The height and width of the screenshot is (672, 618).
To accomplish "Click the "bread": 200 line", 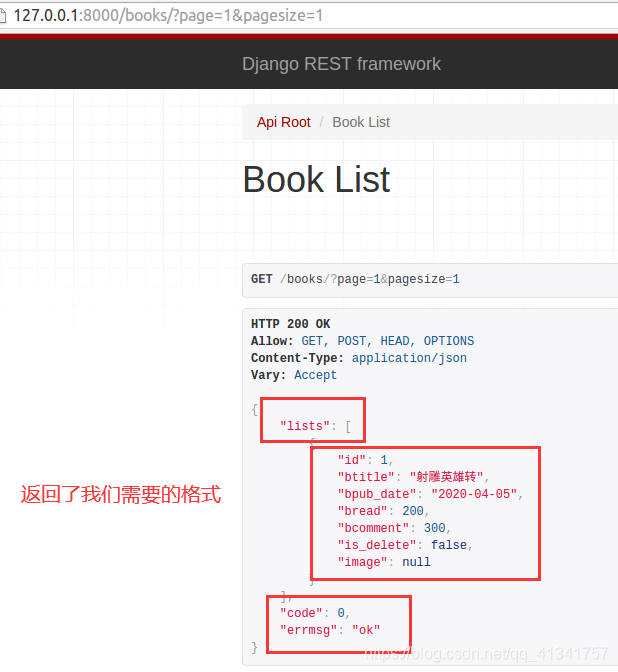I will coord(383,511).
